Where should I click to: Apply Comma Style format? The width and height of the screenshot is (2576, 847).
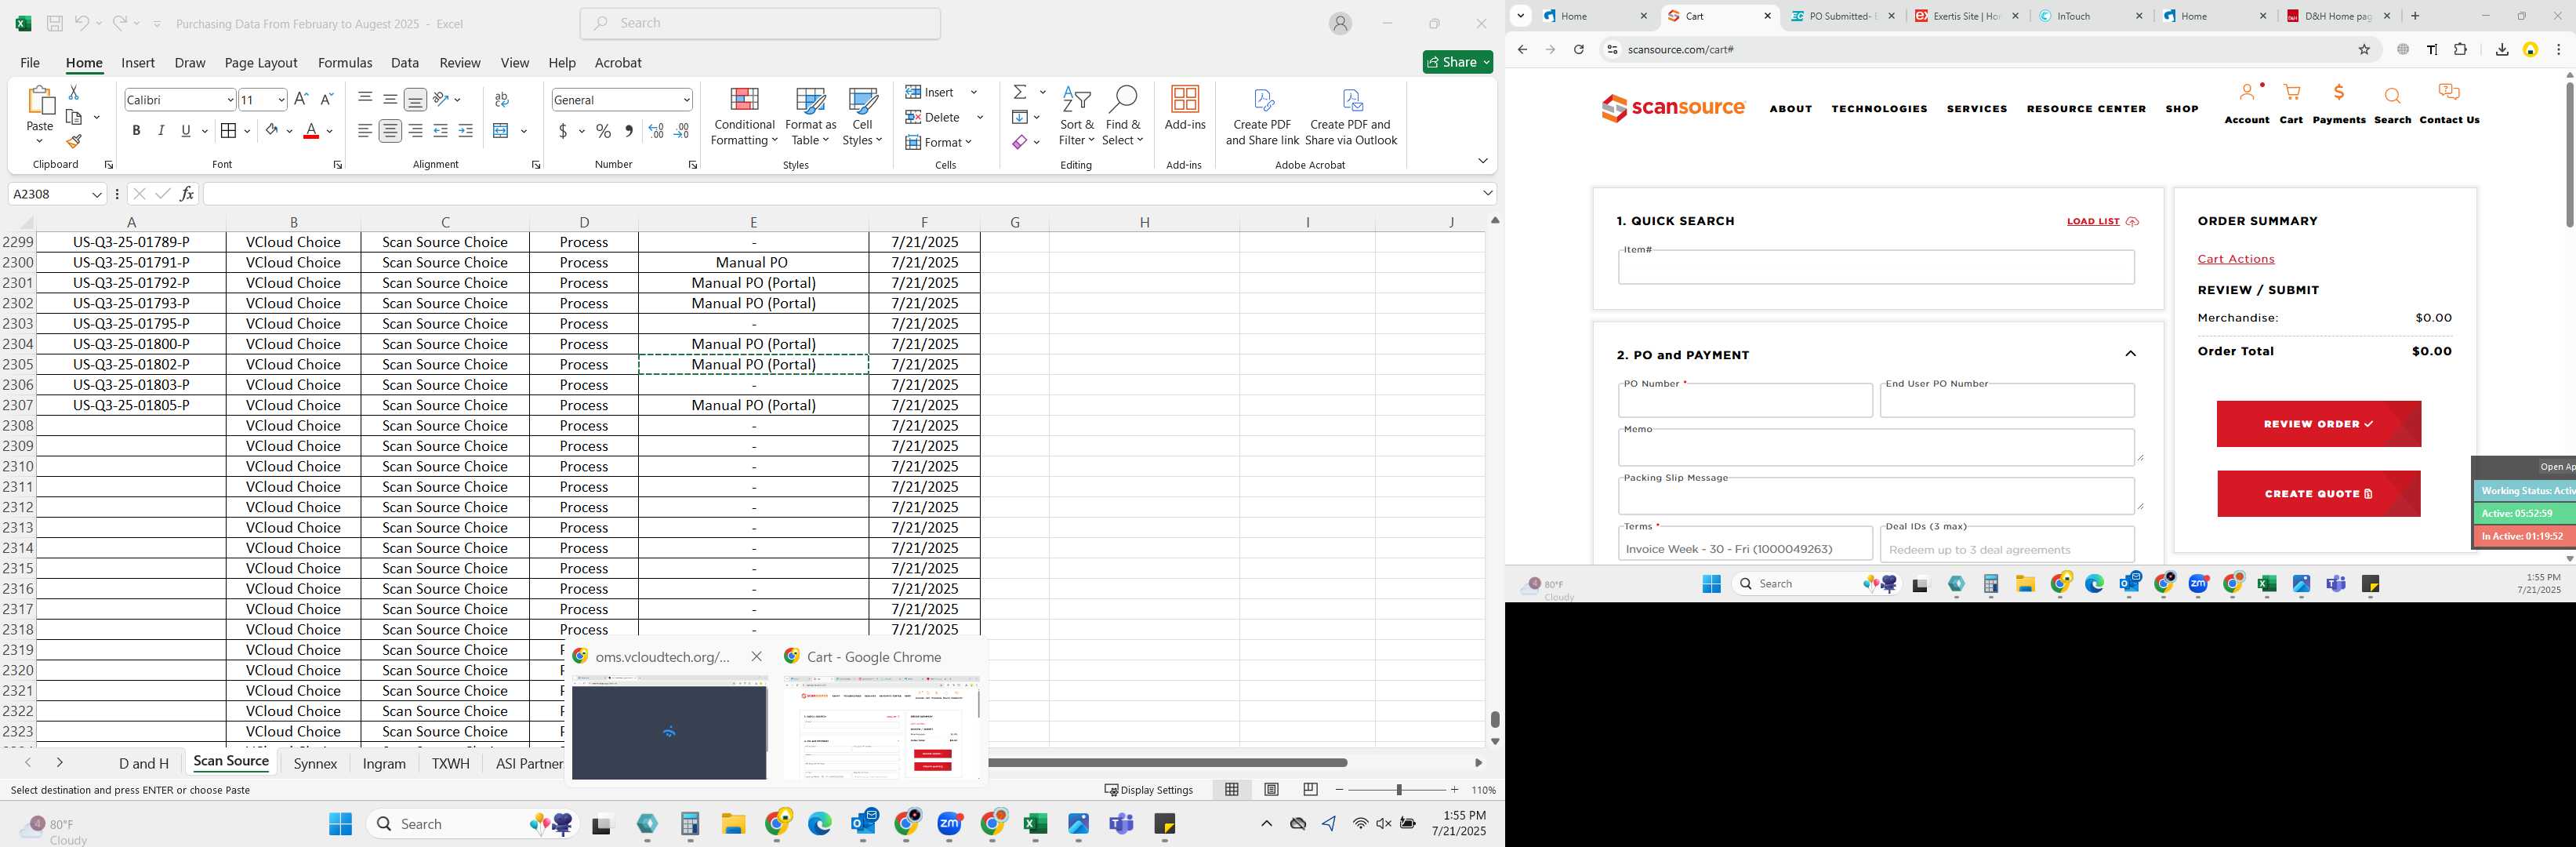coord(629,131)
